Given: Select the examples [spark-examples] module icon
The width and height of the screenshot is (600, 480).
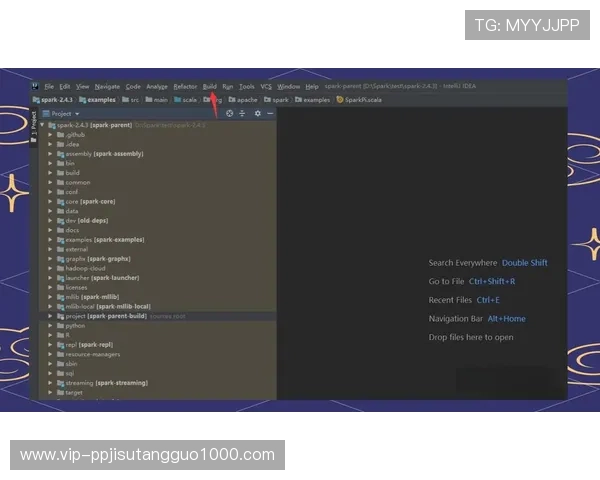Looking at the screenshot, I should 60,240.
